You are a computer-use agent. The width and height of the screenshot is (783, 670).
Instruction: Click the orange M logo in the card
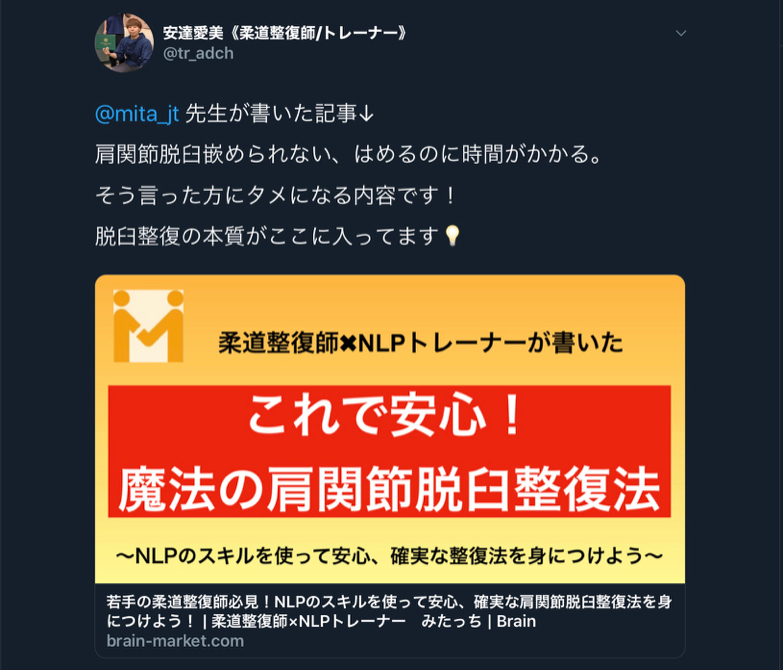pyautogui.click(x=148, y=326)
